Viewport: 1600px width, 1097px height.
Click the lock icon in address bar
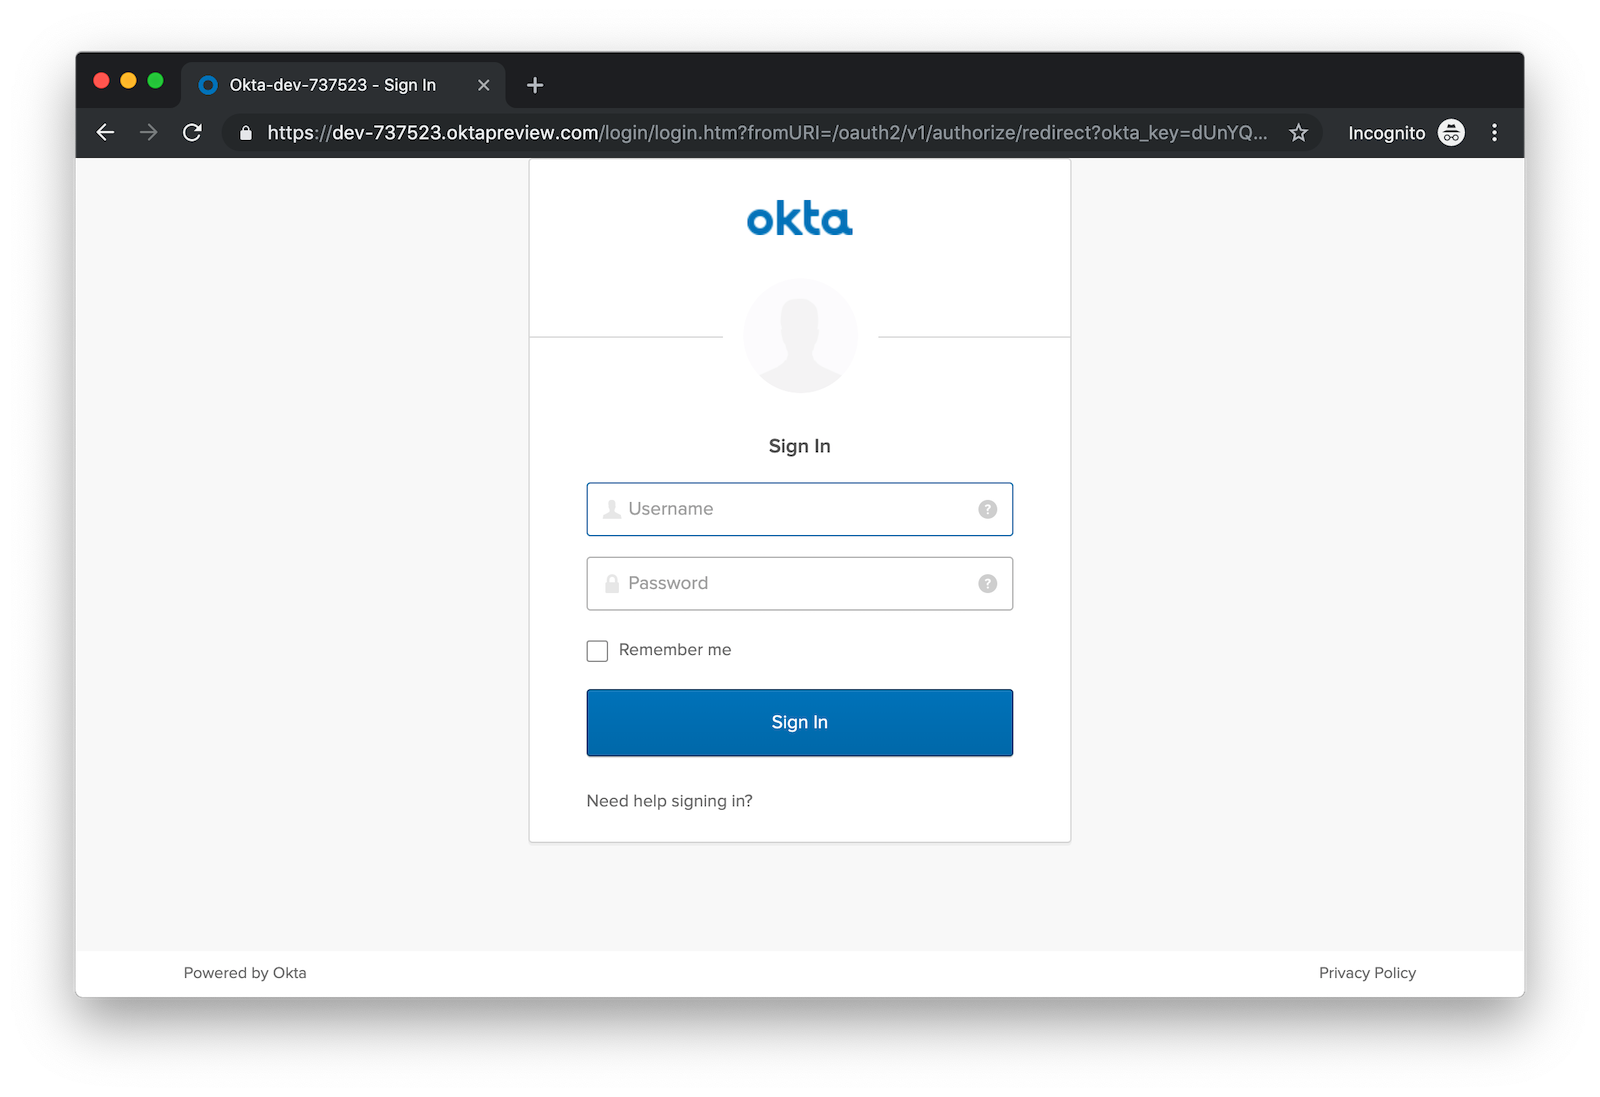(x=246, y=133)
